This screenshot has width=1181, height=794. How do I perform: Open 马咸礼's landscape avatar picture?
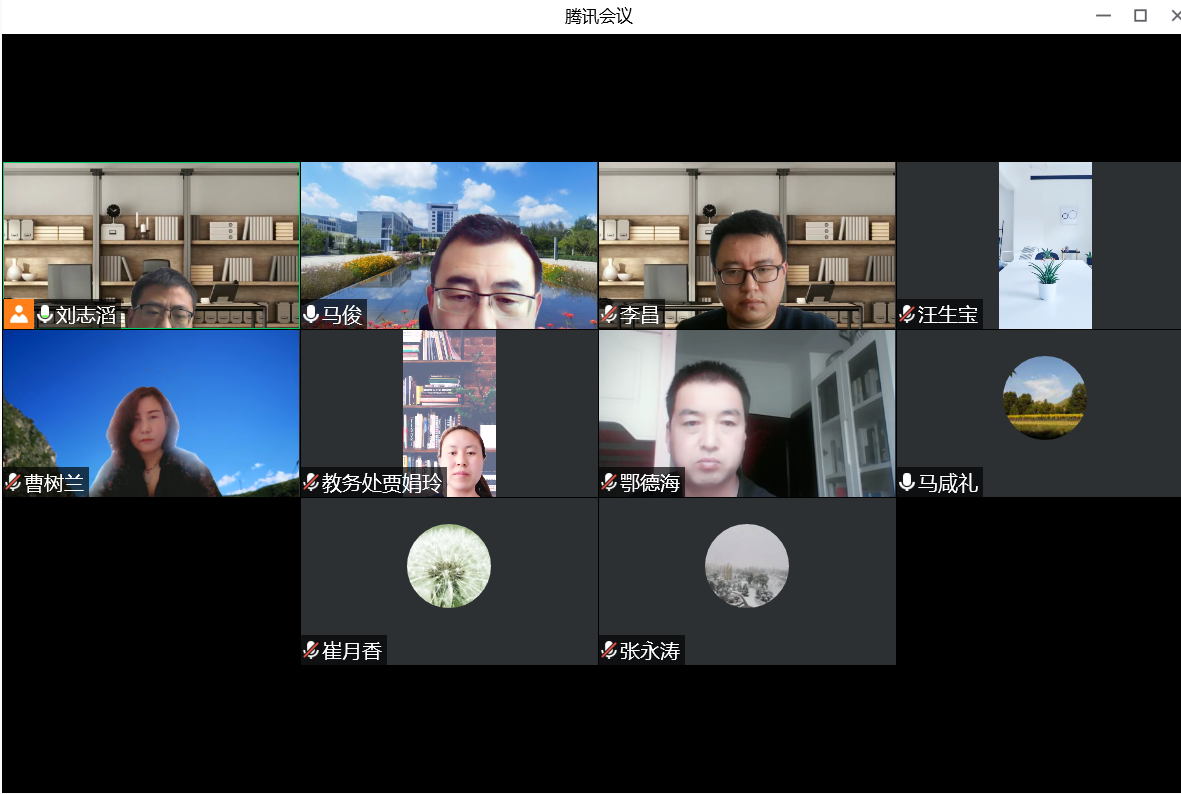point(1045,398)
